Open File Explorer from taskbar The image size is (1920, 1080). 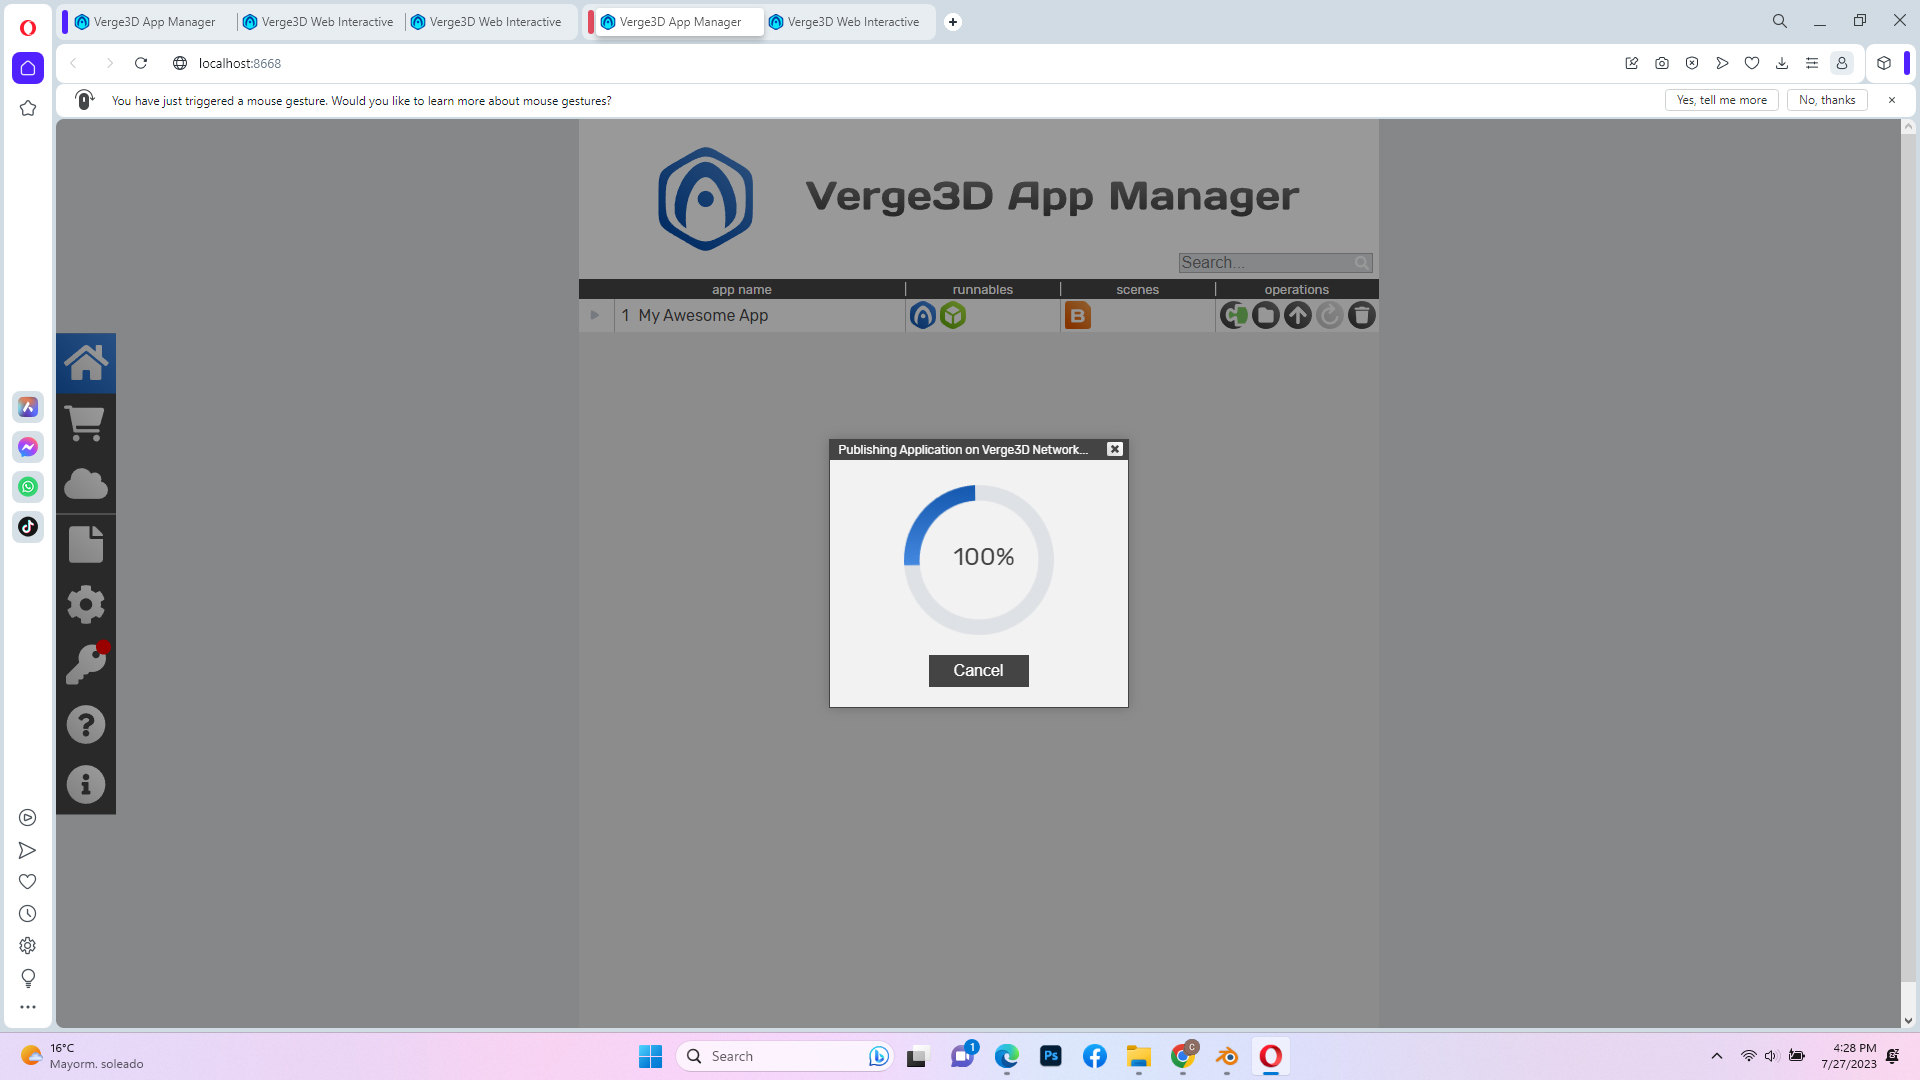(x=1138, y=1056)
